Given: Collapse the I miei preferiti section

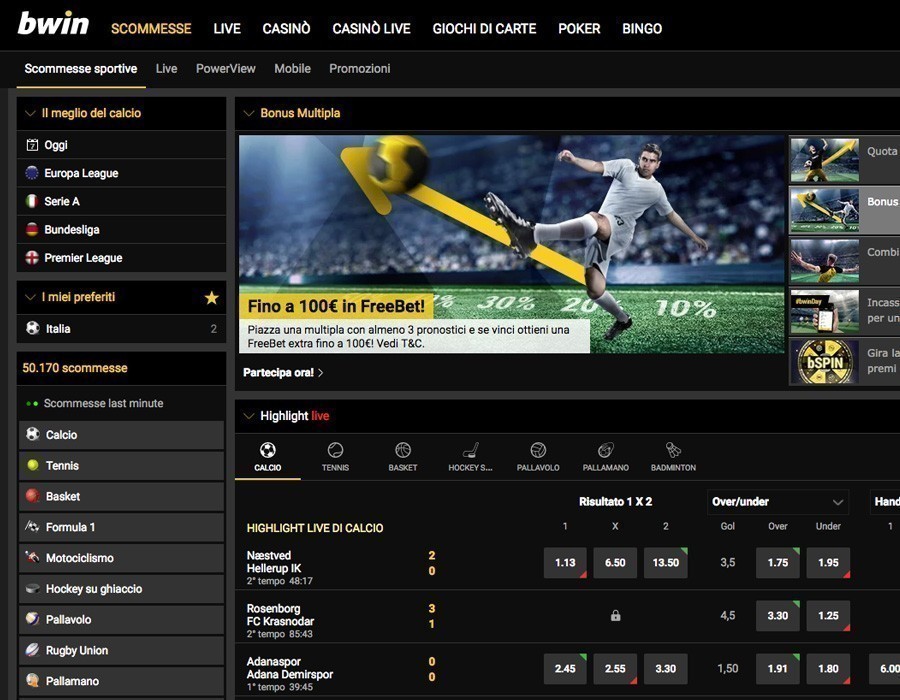Looking at the screenshot, I should pos(30,297).
